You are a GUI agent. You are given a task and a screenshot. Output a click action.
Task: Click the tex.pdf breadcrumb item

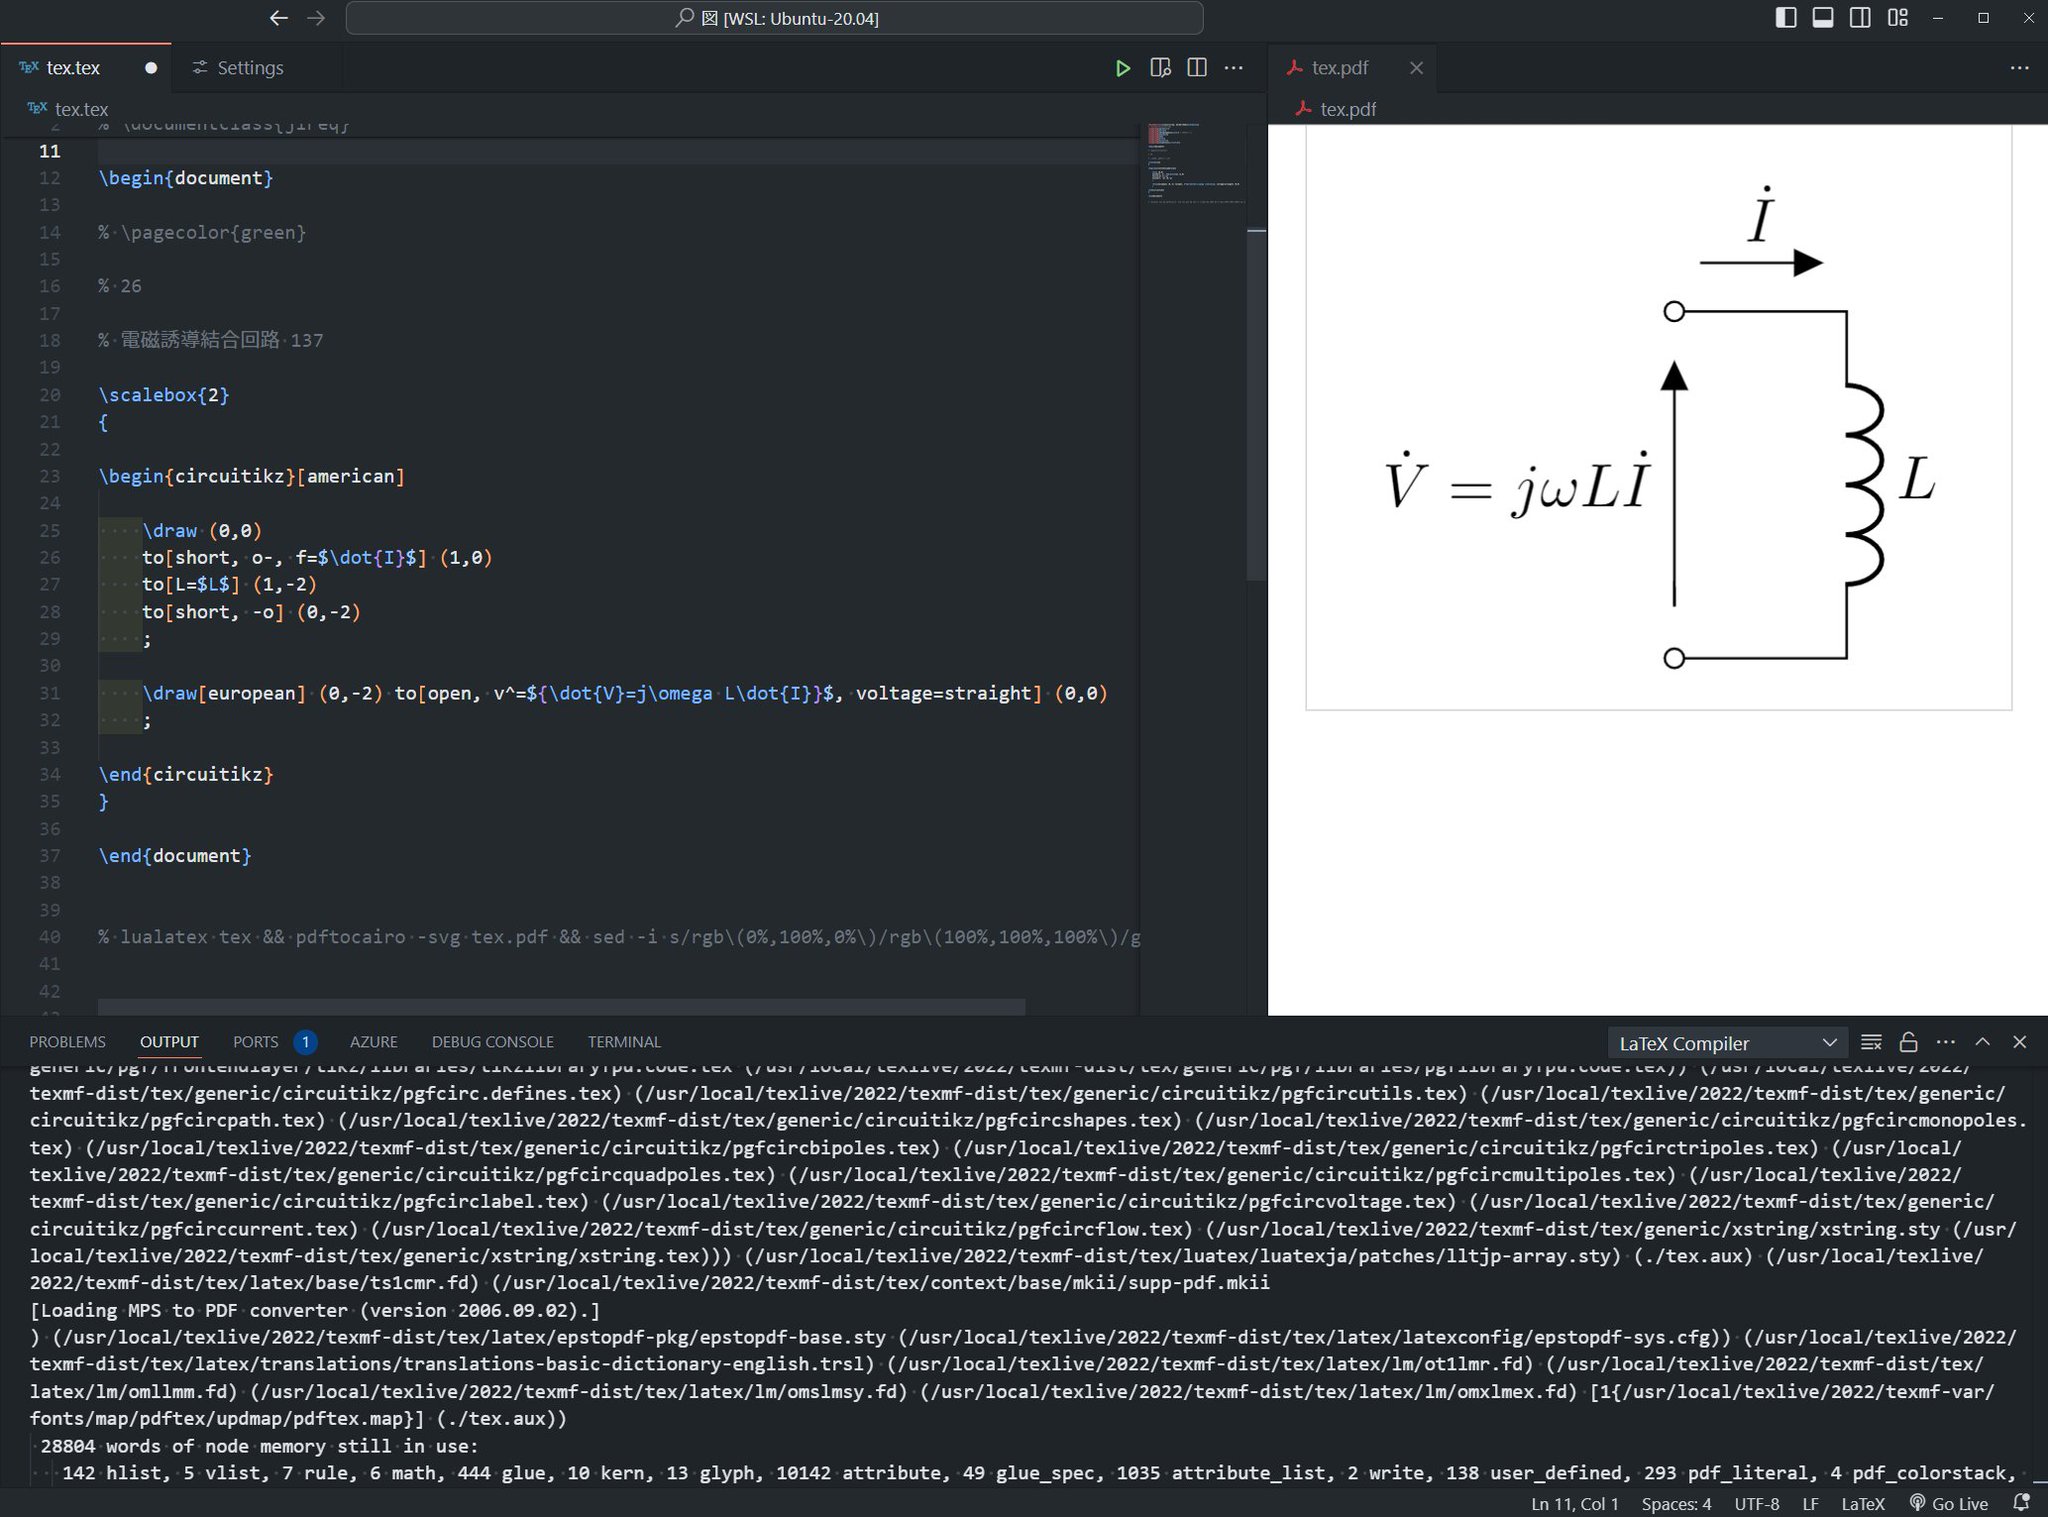point(1348,109)
